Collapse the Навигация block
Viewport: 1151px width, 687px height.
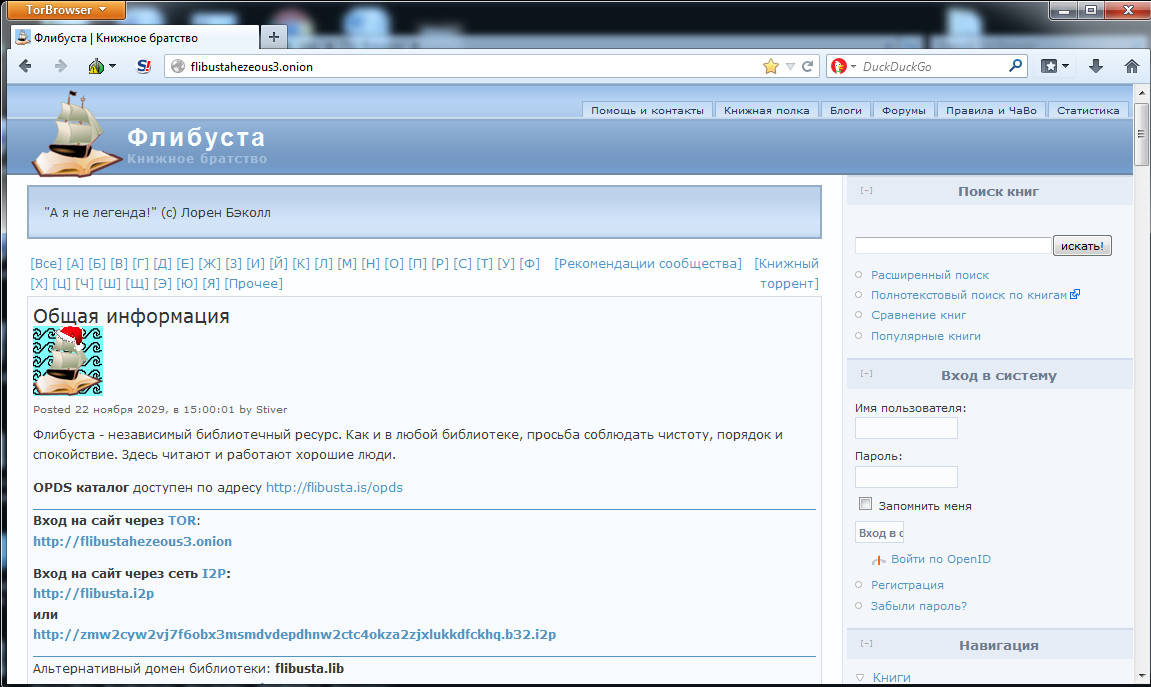[866, 644]
